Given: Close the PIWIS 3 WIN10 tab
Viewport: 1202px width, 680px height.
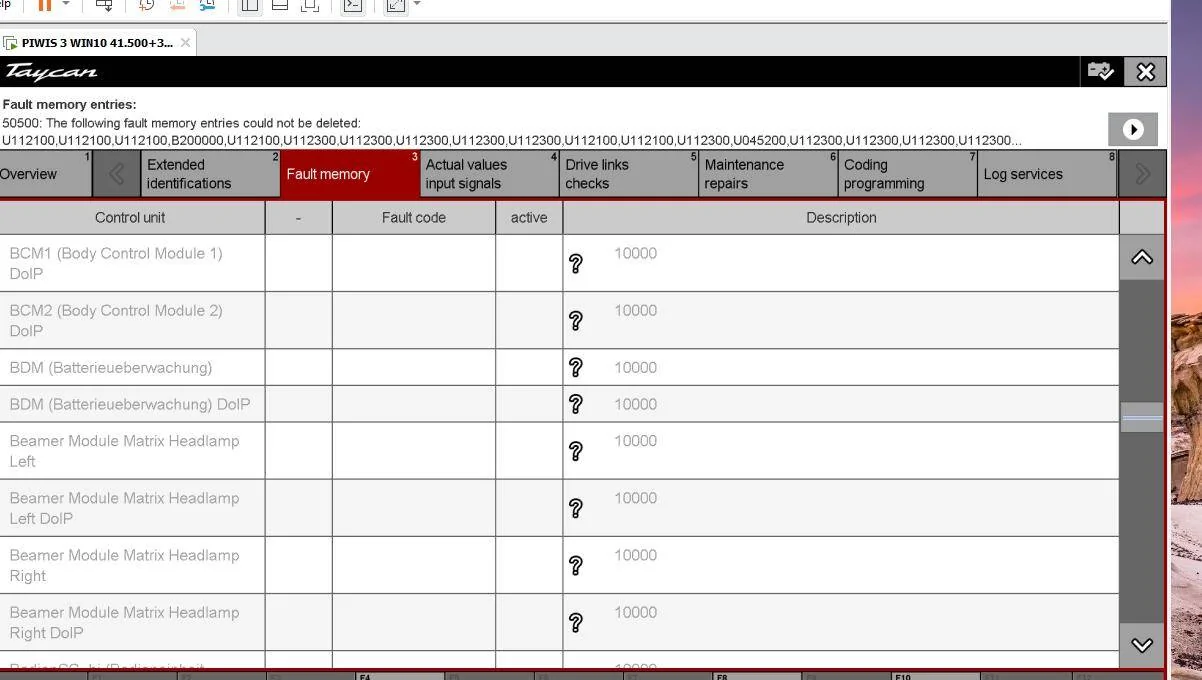Looking at the screenshot, I should [x=185, y=43].
